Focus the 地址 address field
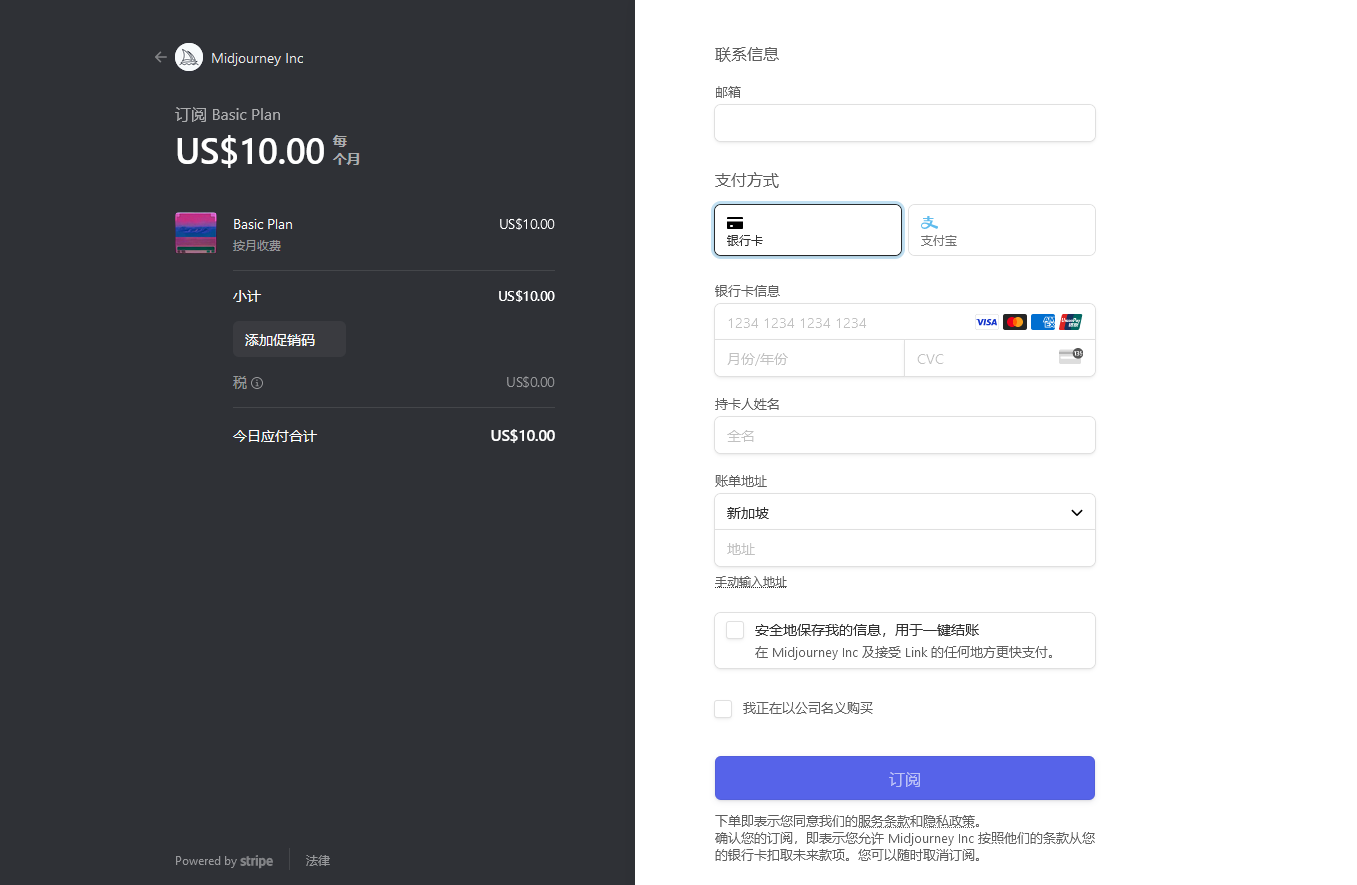The width and height of the screenshot is (1357, 885). [905, 548]
